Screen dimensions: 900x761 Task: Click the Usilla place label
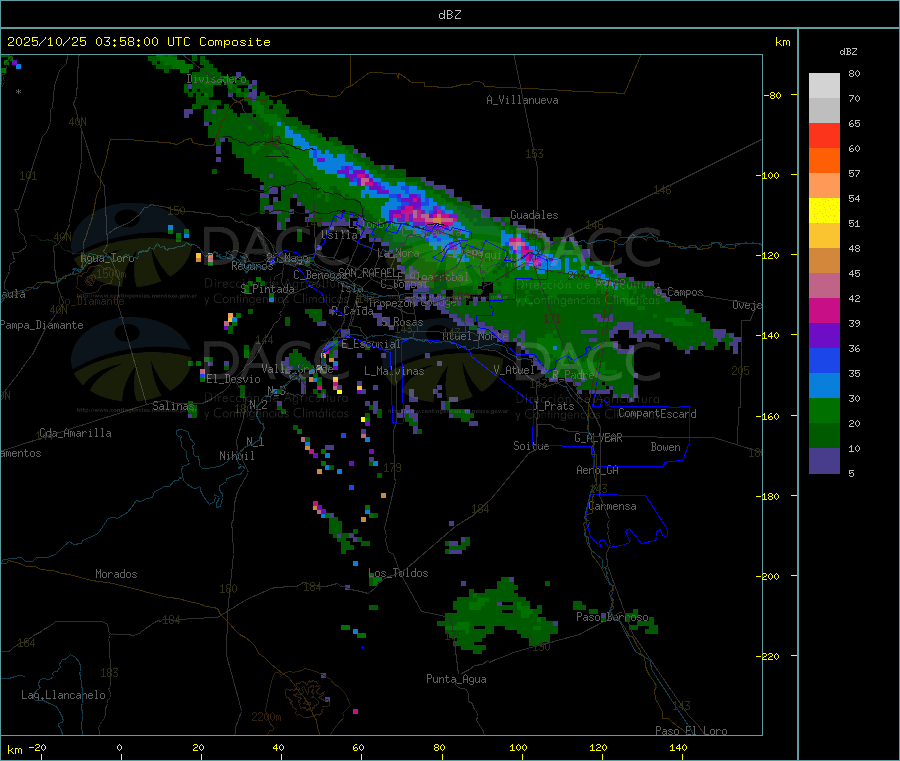pyautogui.click(x=339, y=235)
